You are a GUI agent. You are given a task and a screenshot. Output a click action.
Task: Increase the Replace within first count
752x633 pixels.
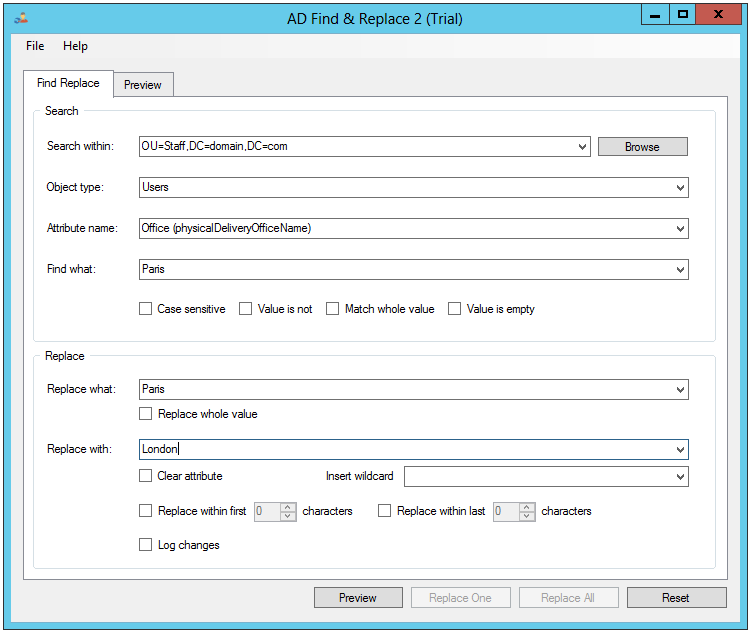tap(288, 507)
